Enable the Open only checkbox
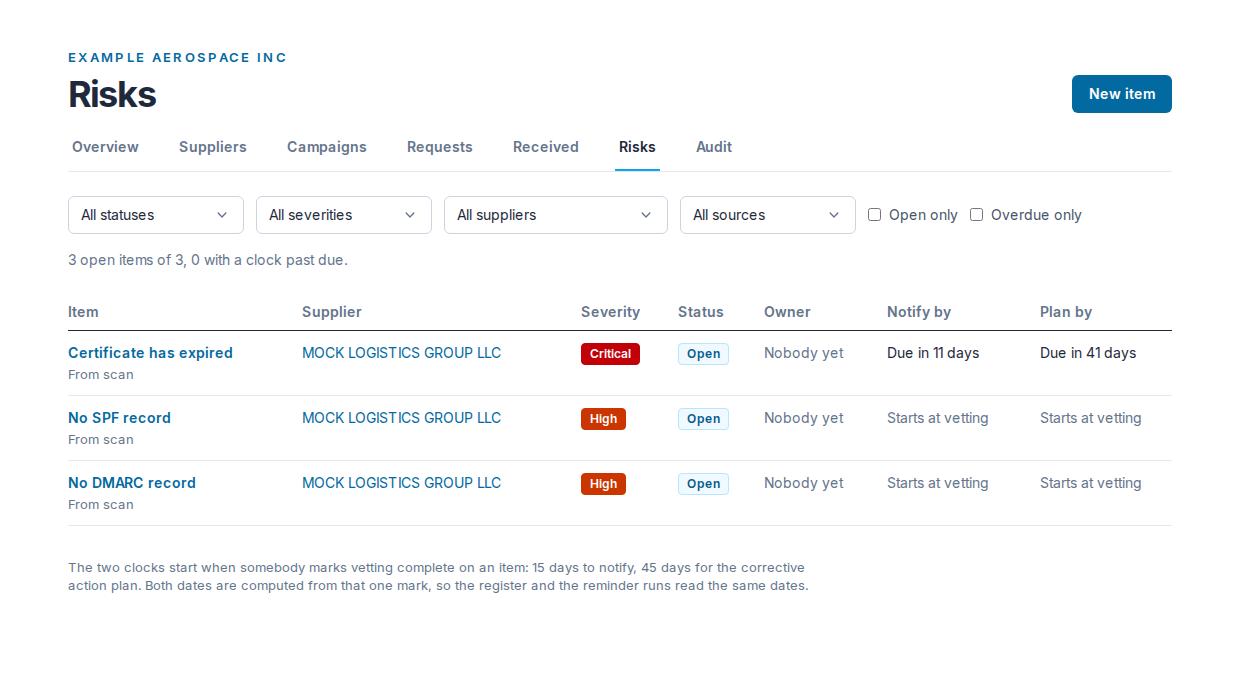1240x700 pixels. click(875, 215)
